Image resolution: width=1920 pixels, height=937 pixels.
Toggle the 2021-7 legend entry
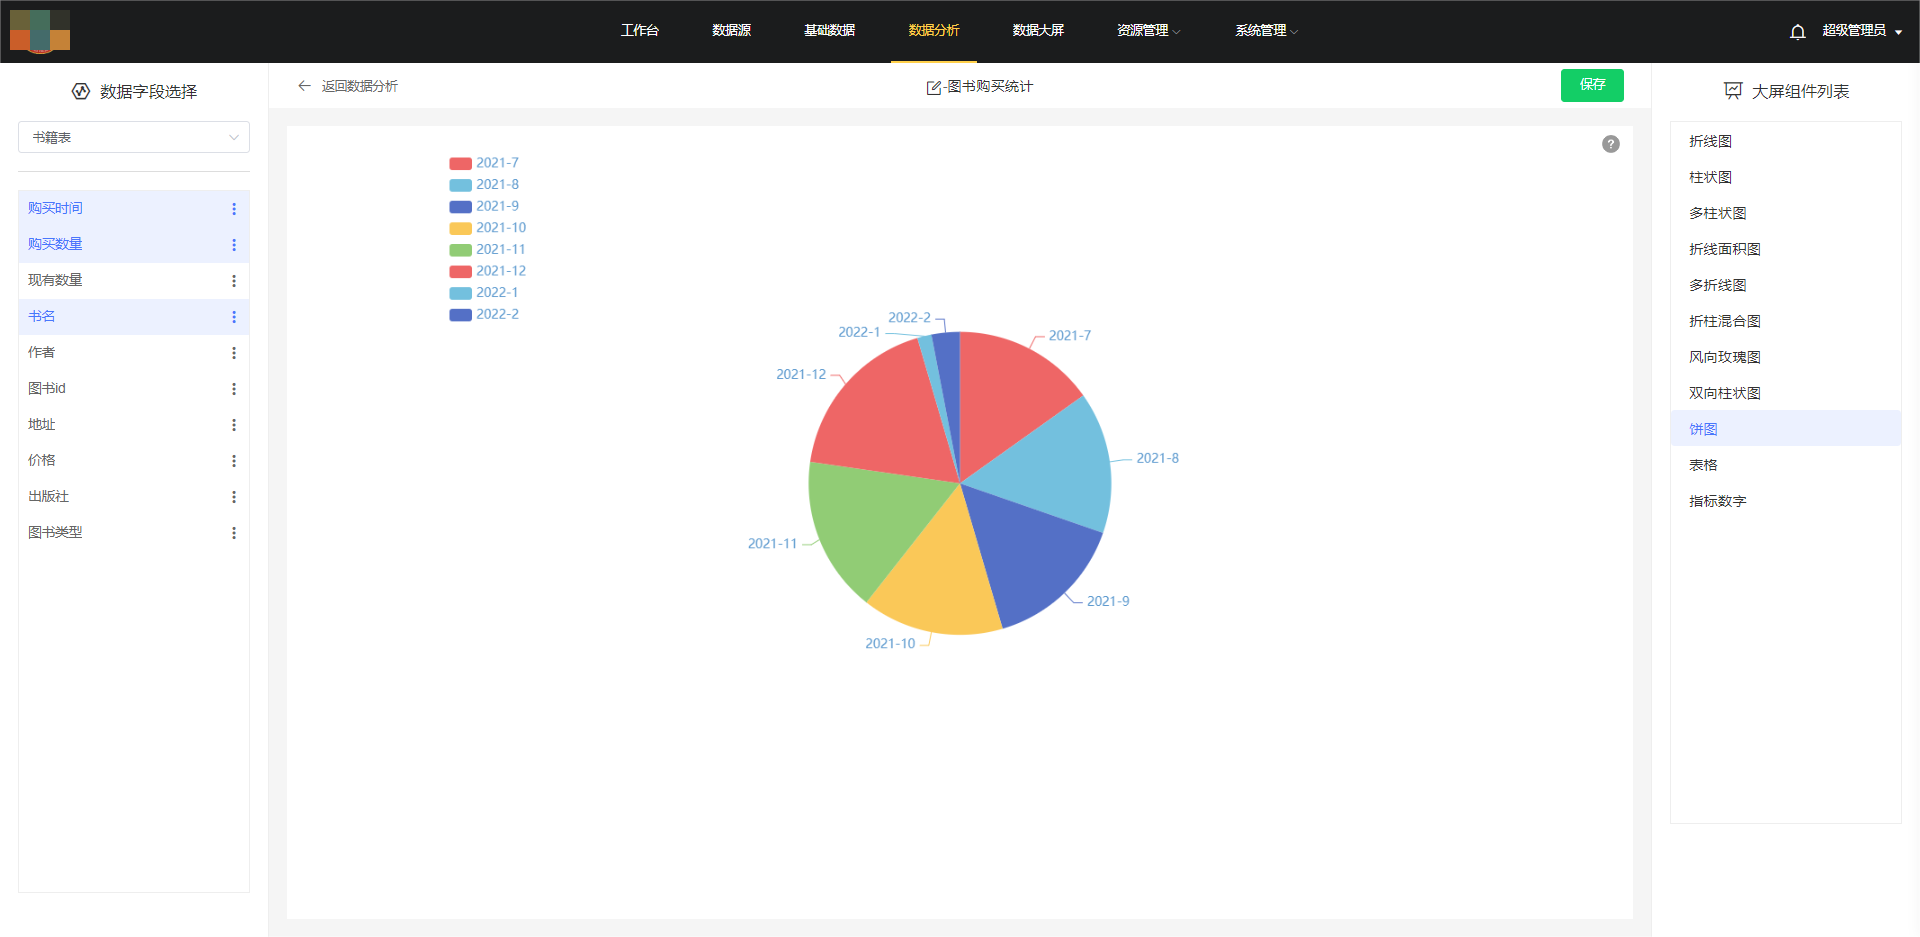484,163
